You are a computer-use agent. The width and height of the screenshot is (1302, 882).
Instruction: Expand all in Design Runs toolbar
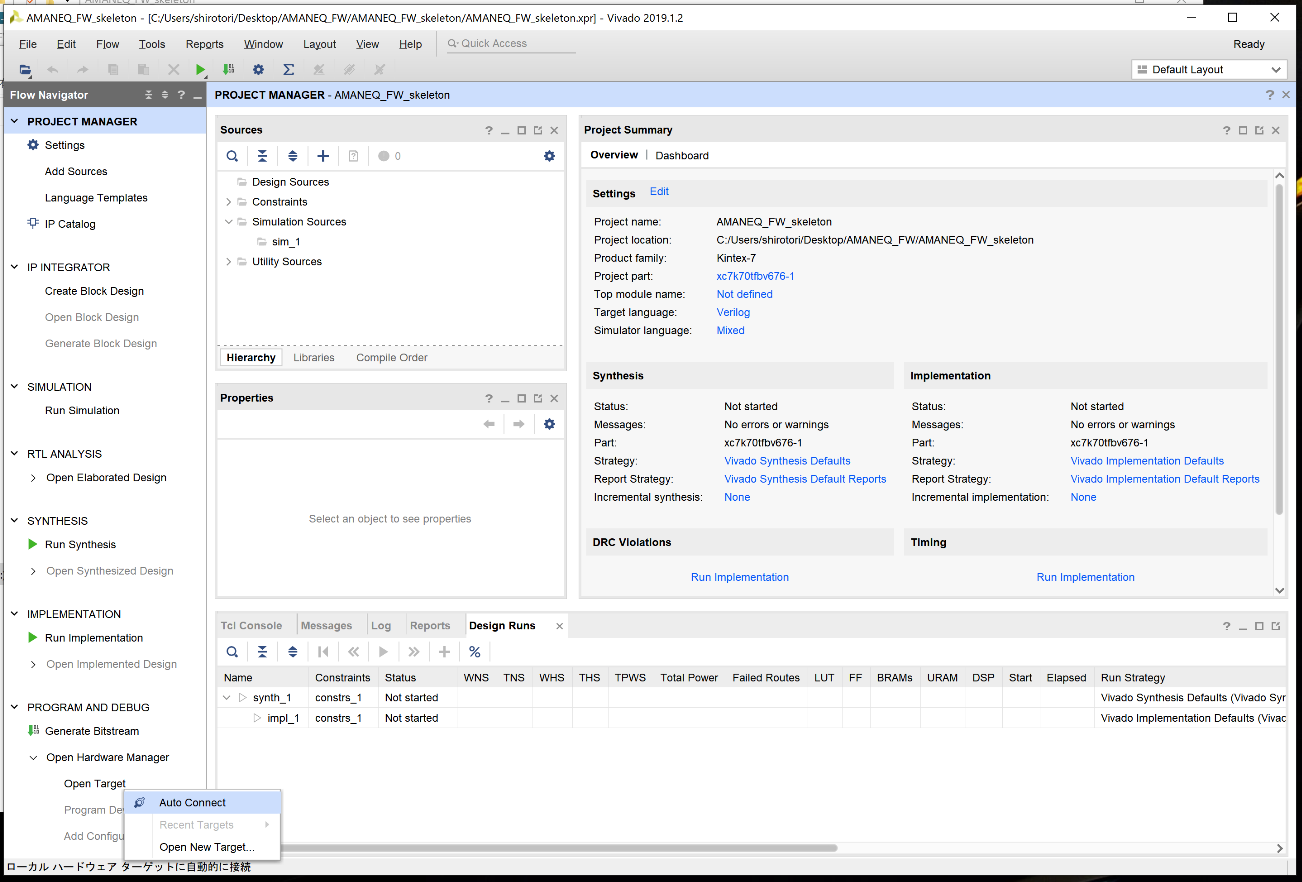[x=292, y=652]
